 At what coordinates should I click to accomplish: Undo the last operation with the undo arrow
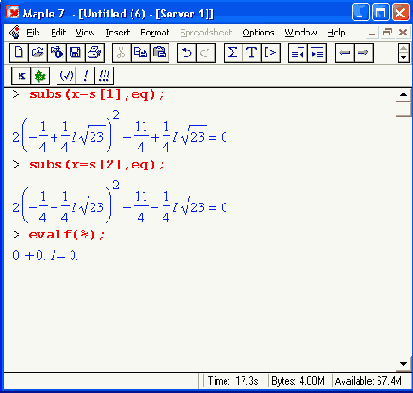click(x=187, y=53)
